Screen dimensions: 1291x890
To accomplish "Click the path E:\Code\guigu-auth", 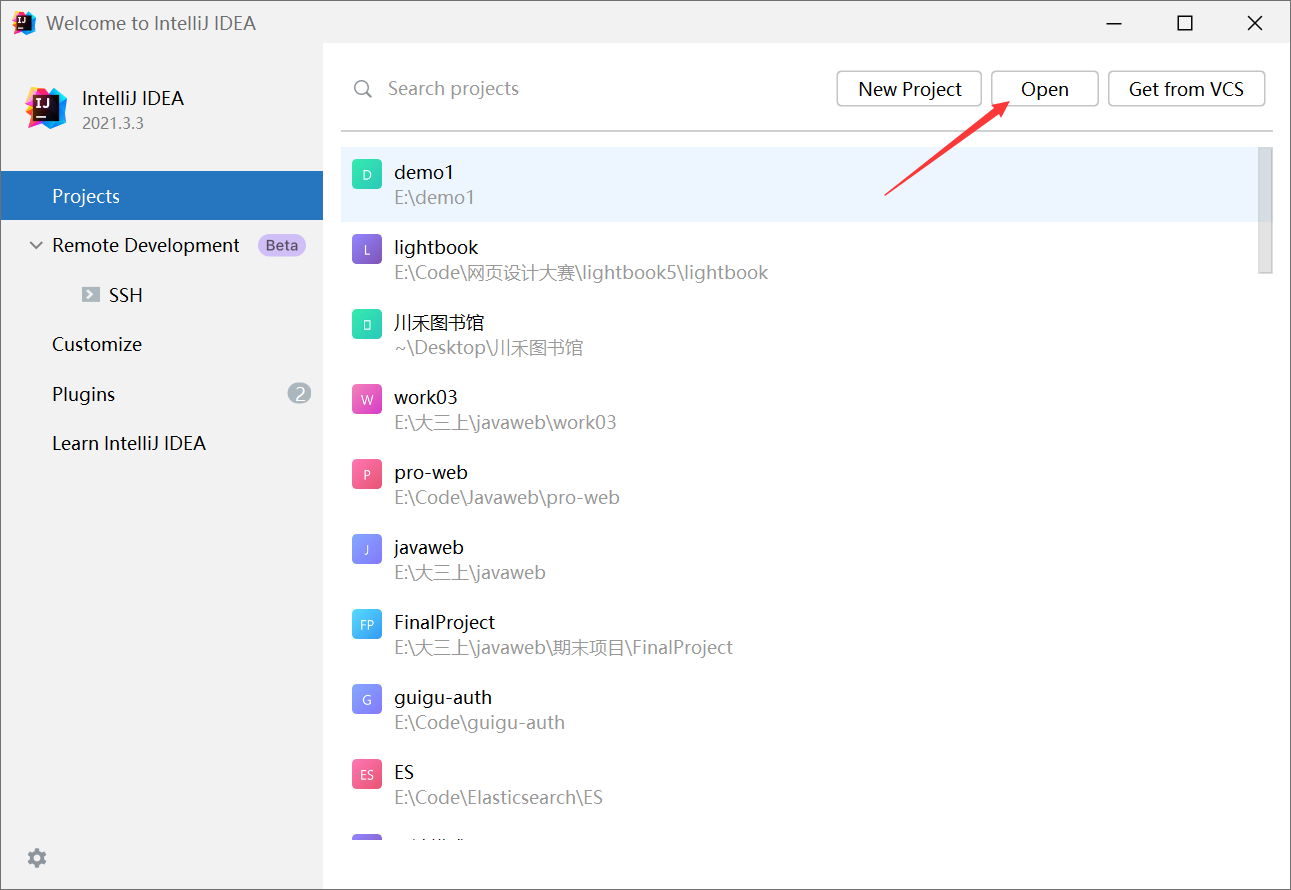I will tap(479, 722).
